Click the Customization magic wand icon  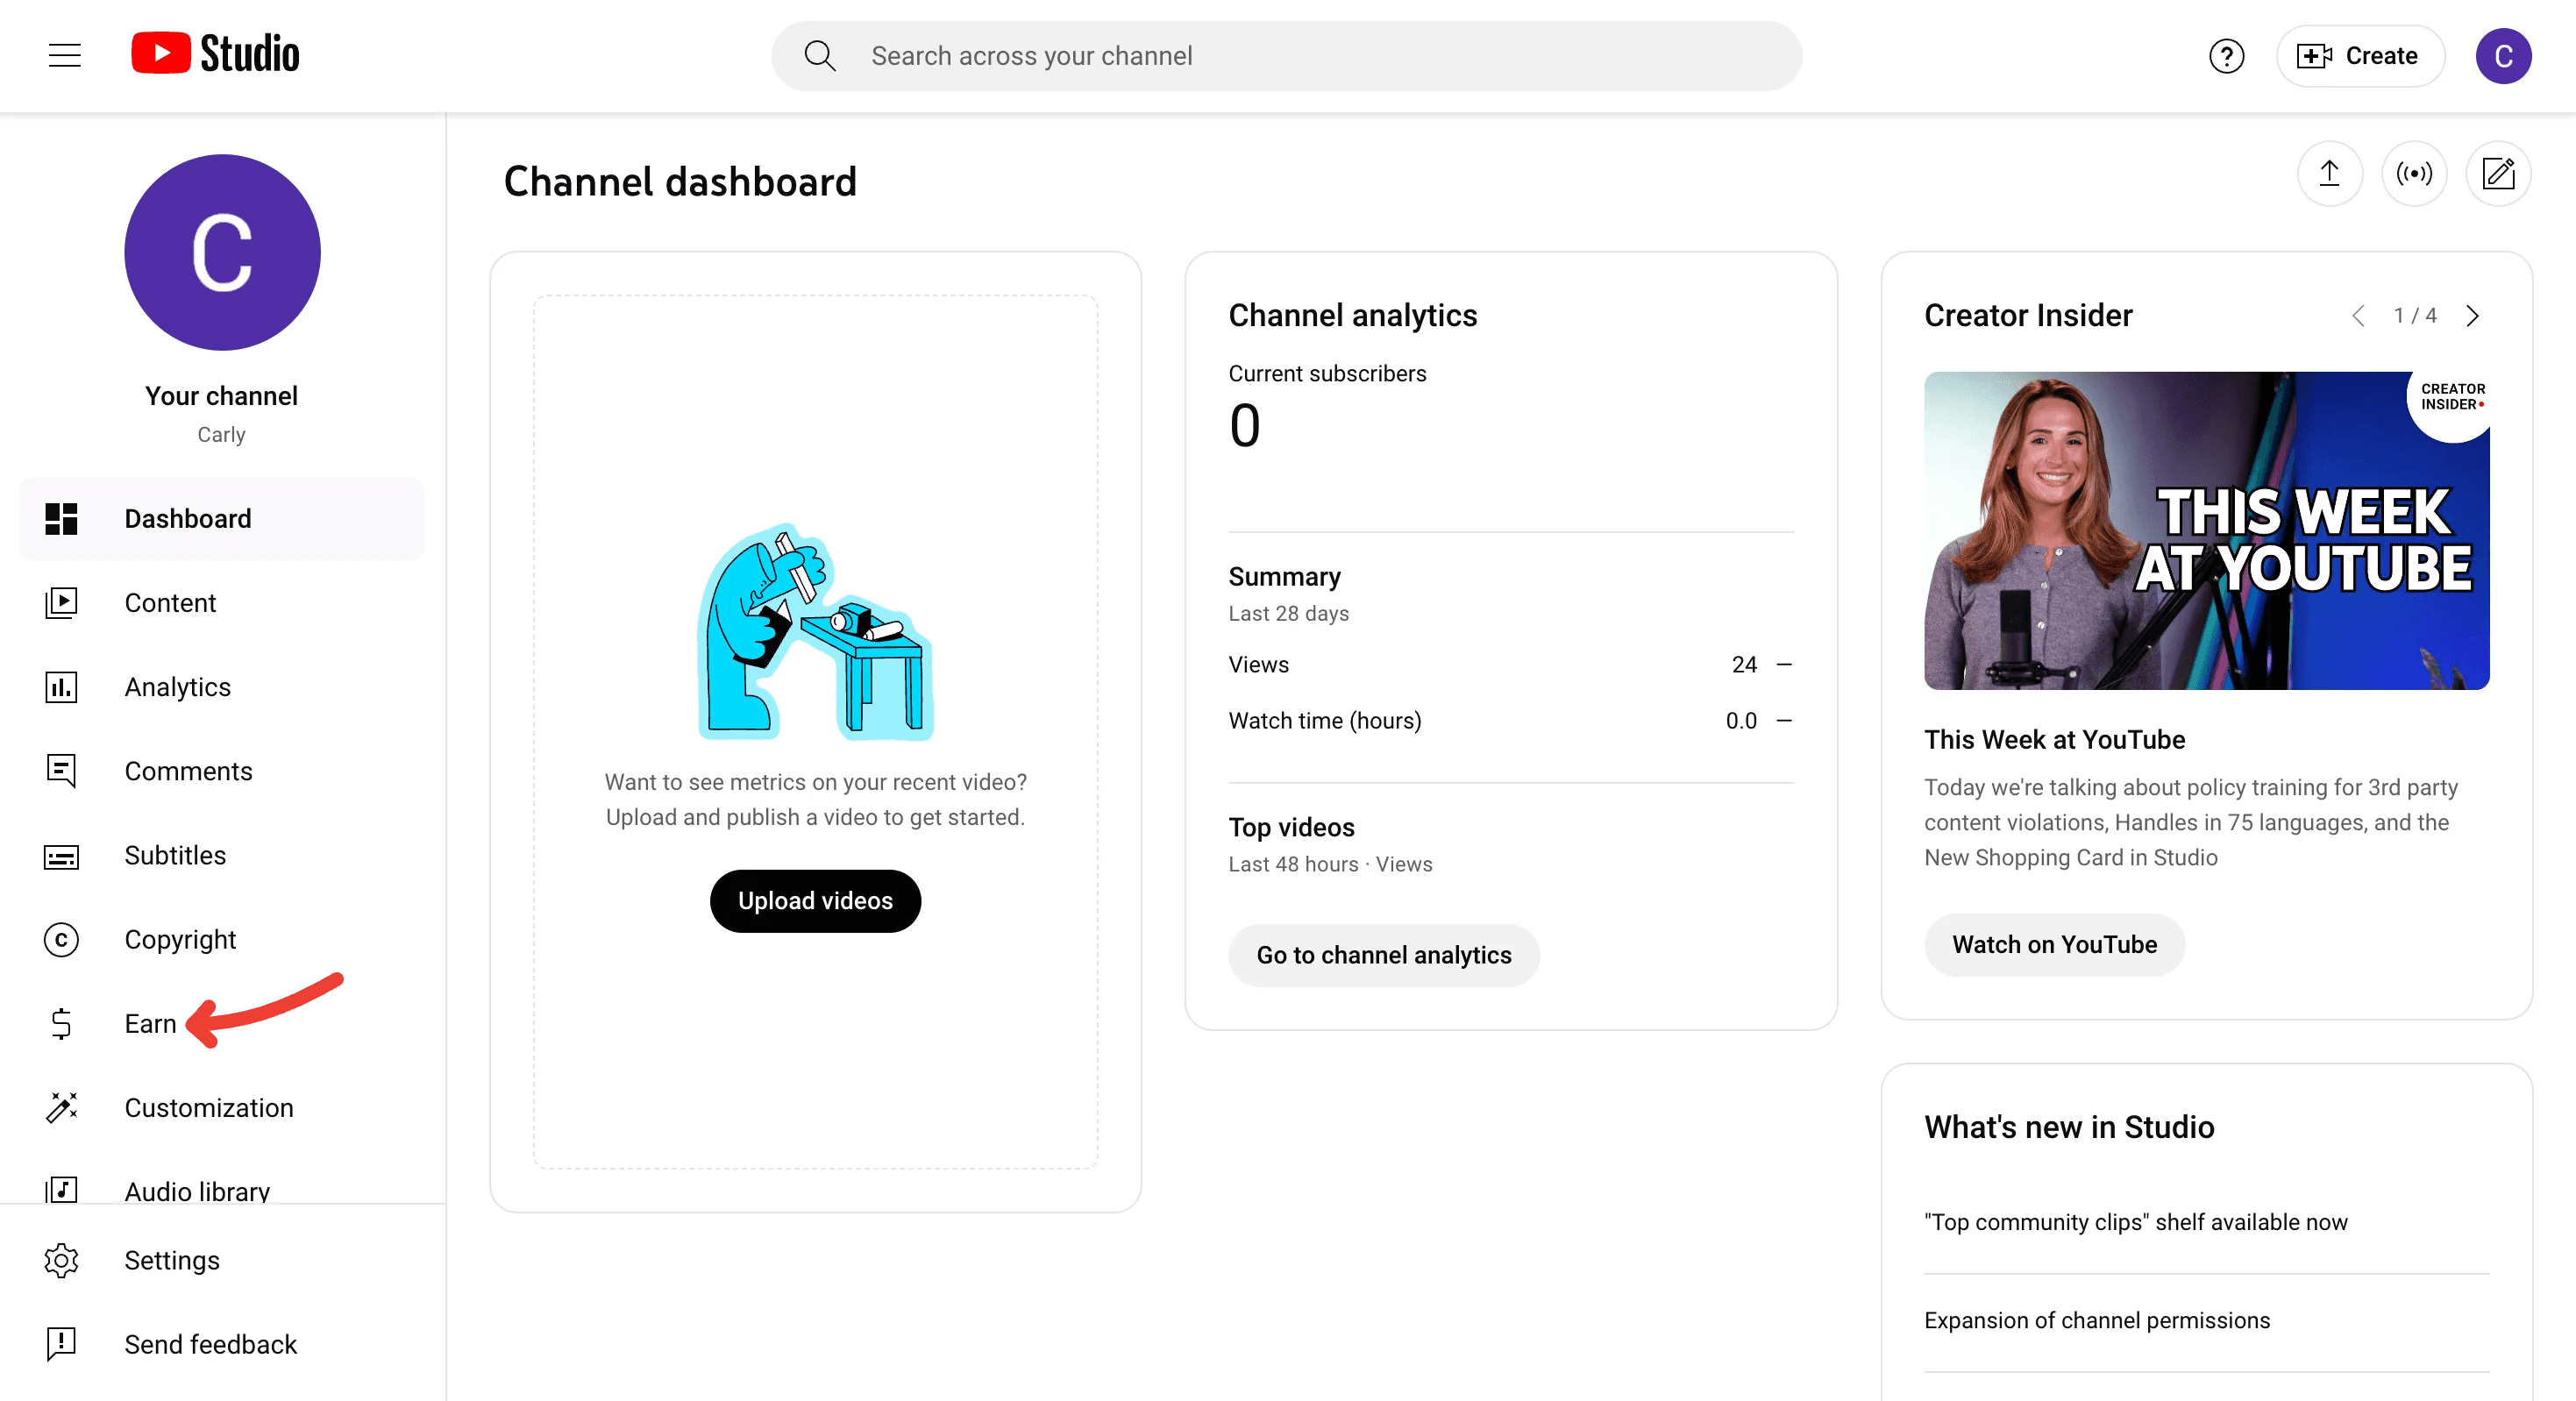click(x=61, y=1108)
